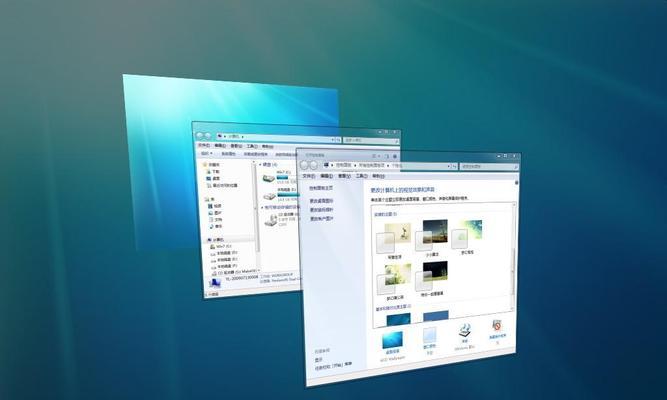This screenshot has height=400, width=667.
Task: Click System properties in Computer toolbar
Action: tap(228, 154)
